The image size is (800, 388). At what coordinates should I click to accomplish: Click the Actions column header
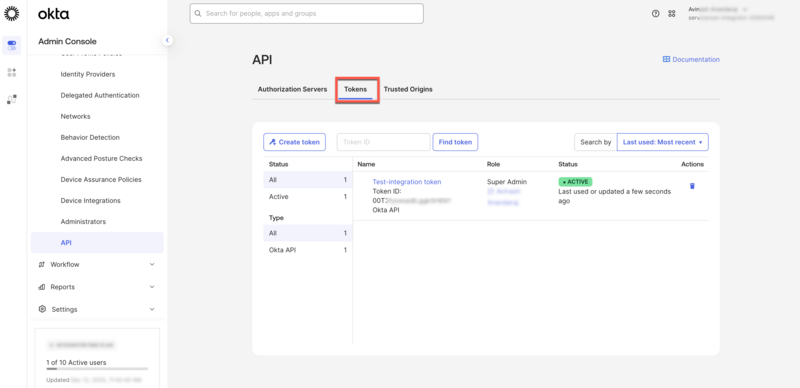[x=692, y=164]
